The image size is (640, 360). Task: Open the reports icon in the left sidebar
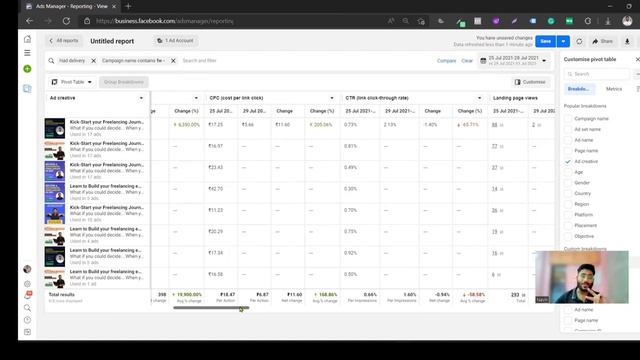pos(27,89)
